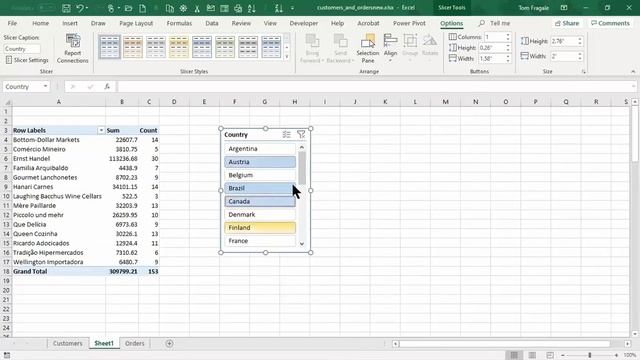Click the record macro status bar icon
The image size is (640, 360).
(x=7, y=356)
